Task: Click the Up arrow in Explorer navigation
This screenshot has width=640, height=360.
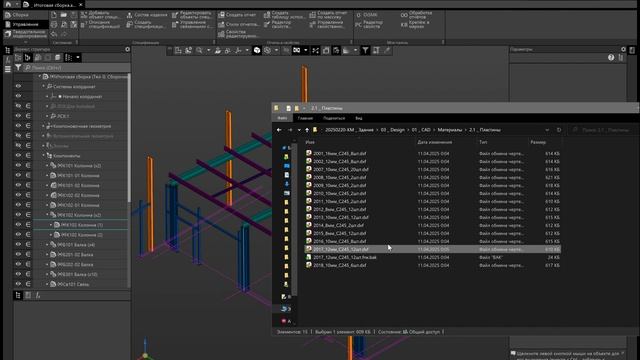Action: (307, 130)
